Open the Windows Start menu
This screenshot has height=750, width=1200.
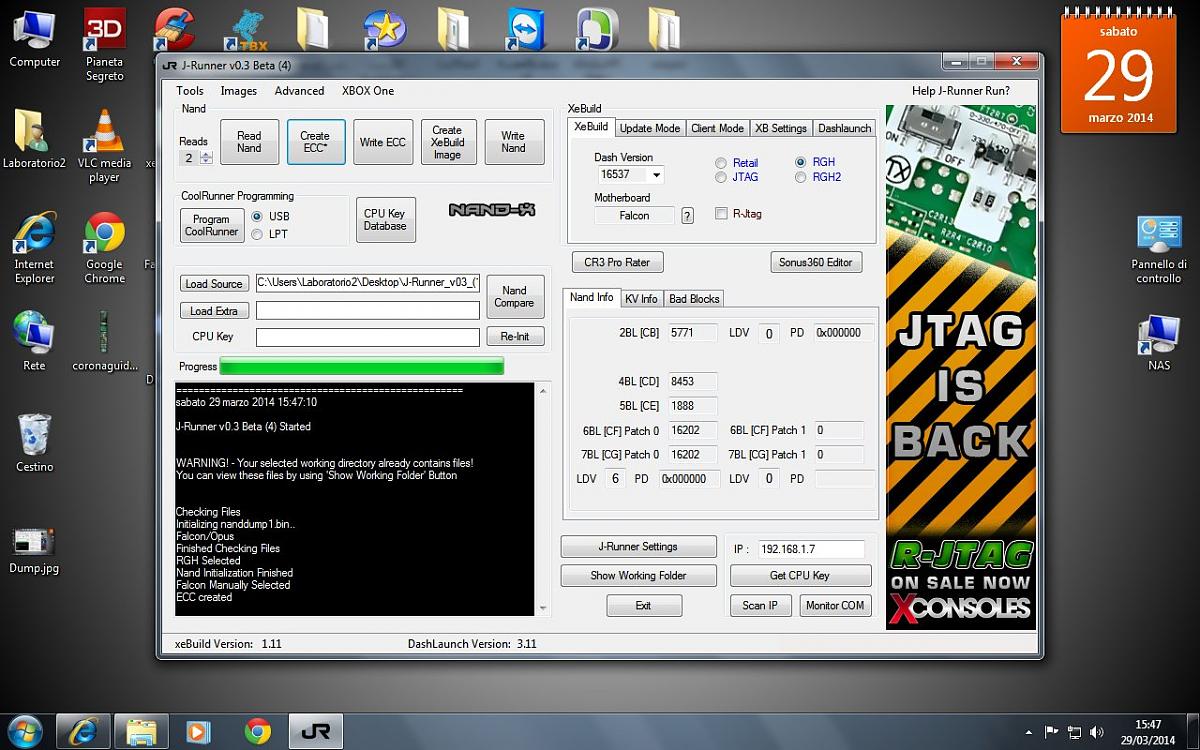click(x=24, y=731)
